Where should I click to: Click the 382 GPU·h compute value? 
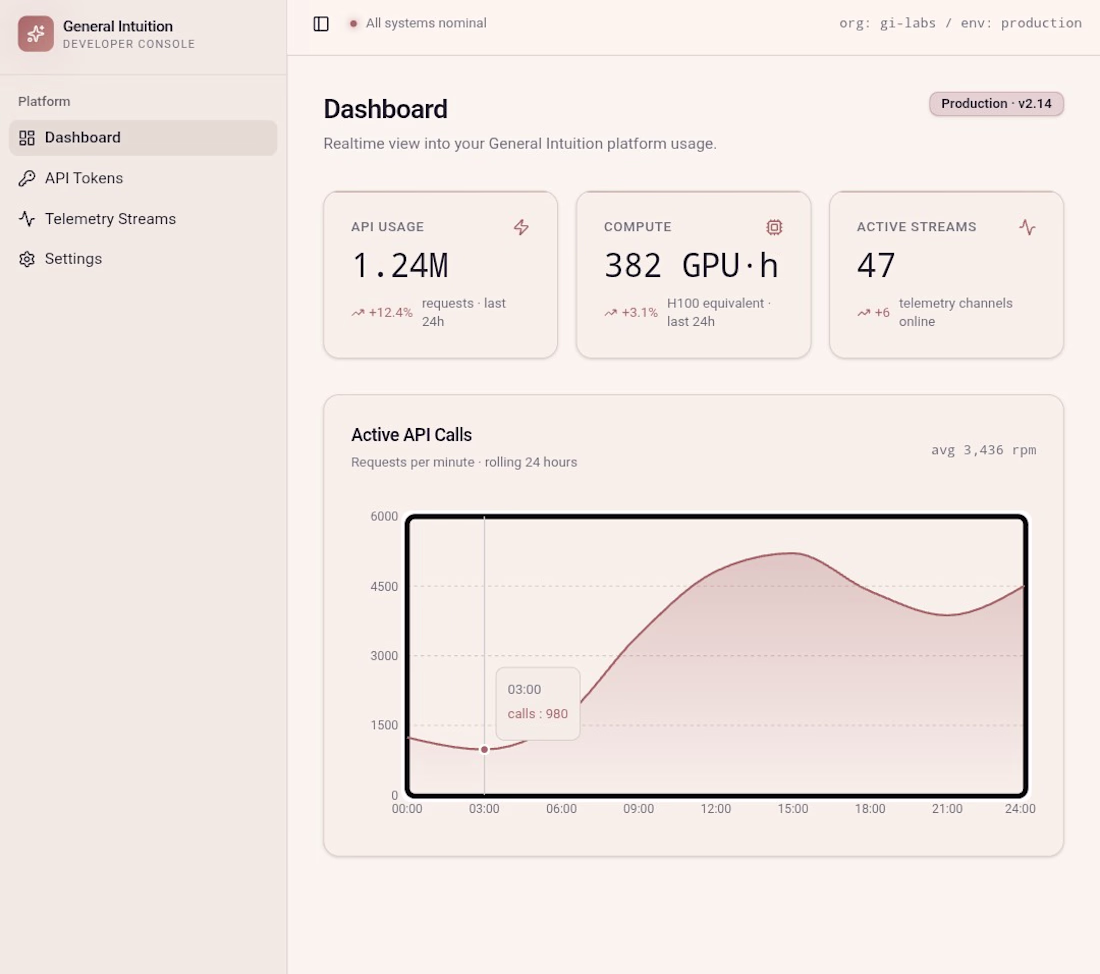[x=691, y=265]
